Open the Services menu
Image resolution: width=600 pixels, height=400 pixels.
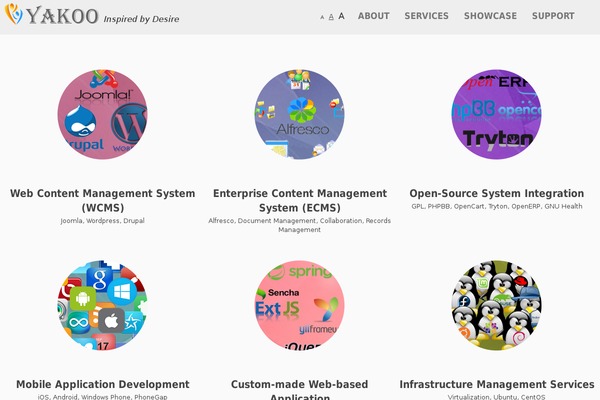tap(426, 16)
